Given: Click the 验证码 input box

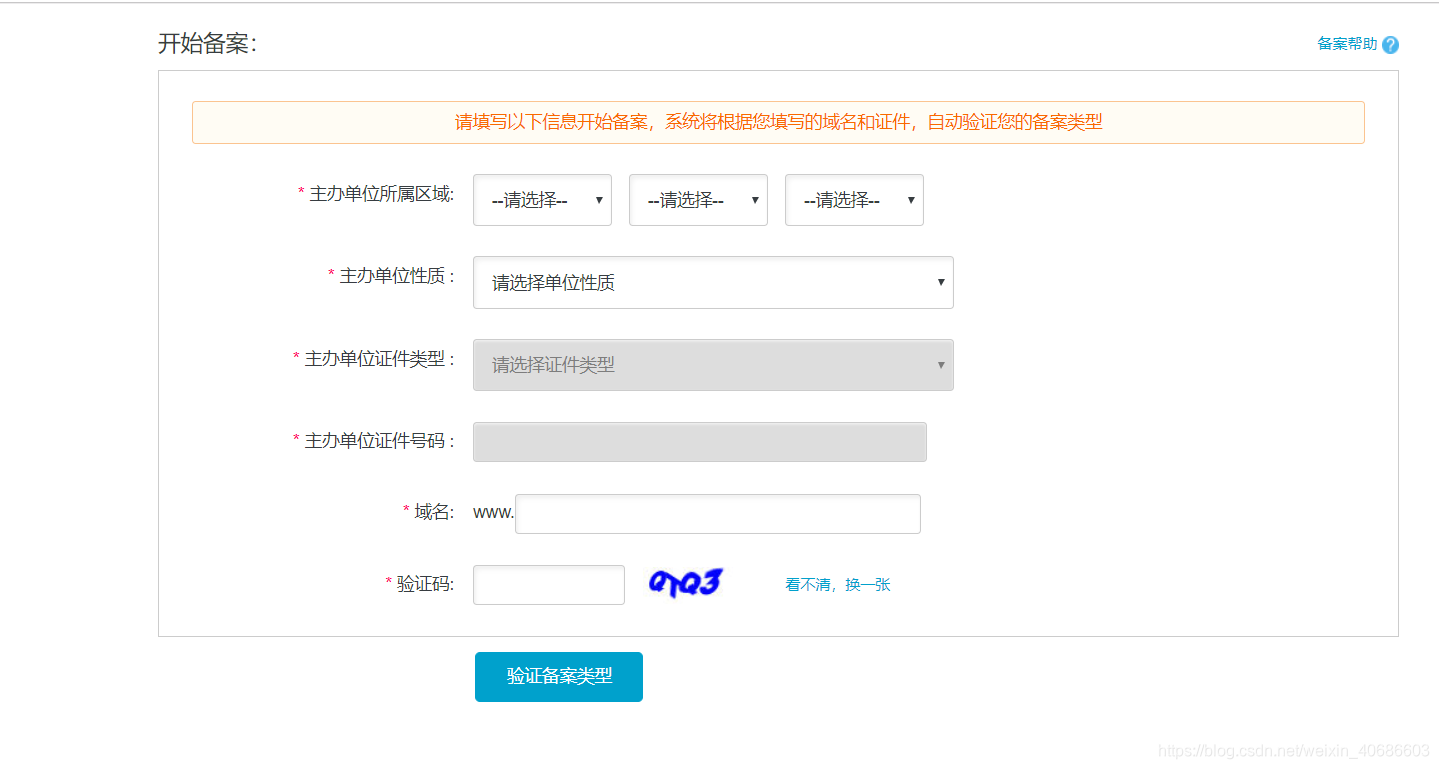Looking at the screenshot, I should [549, 585].
